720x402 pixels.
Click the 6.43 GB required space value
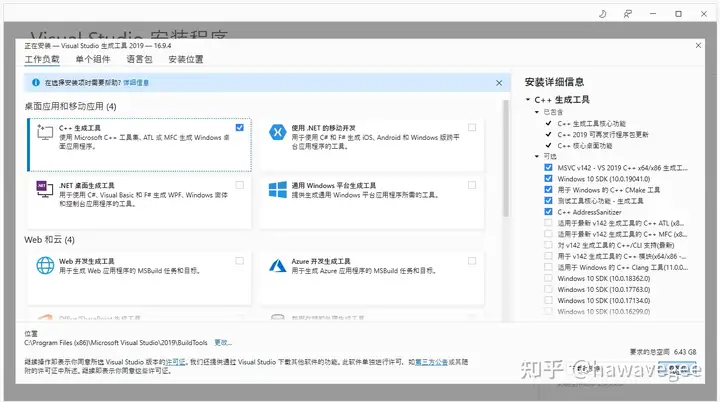coord(685,352)
